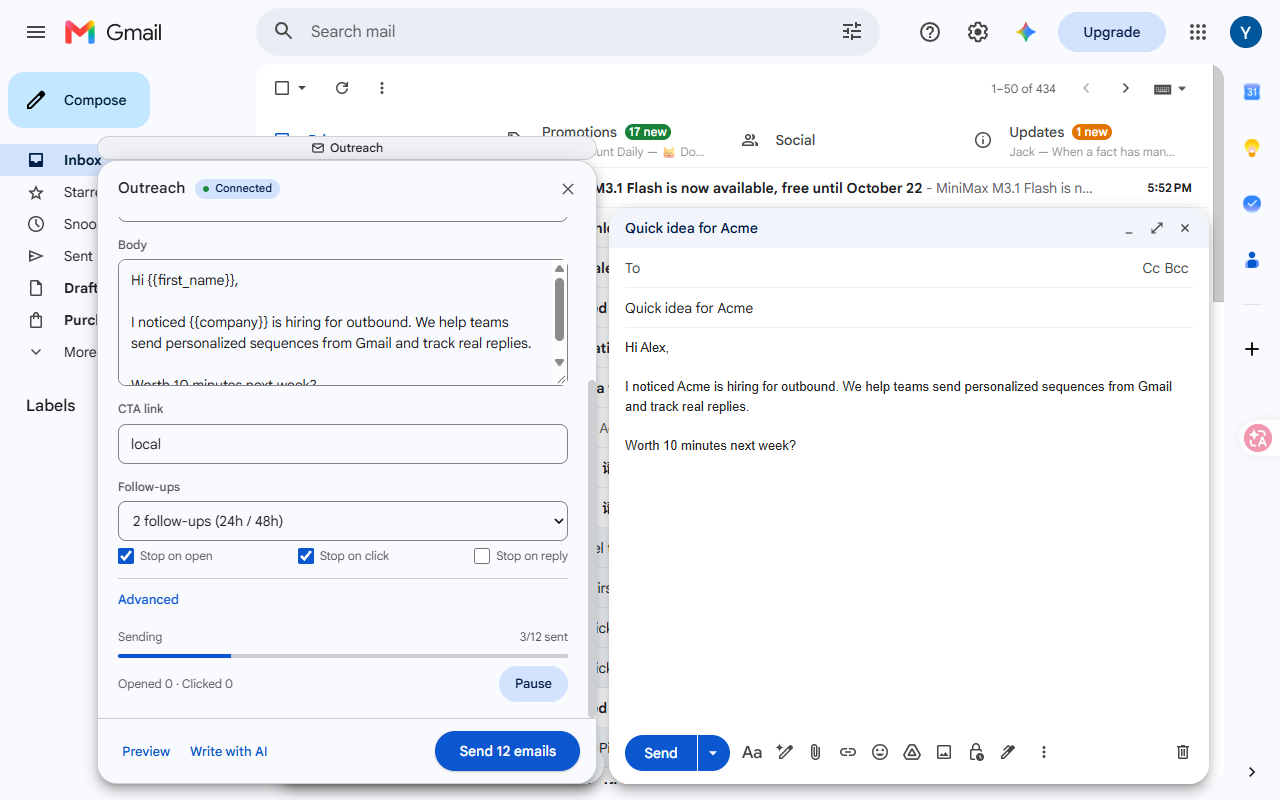The height and width of the screenshot is (800, 1280).
Task: Insert photo in compose window
Action: [x=944, y=752]
